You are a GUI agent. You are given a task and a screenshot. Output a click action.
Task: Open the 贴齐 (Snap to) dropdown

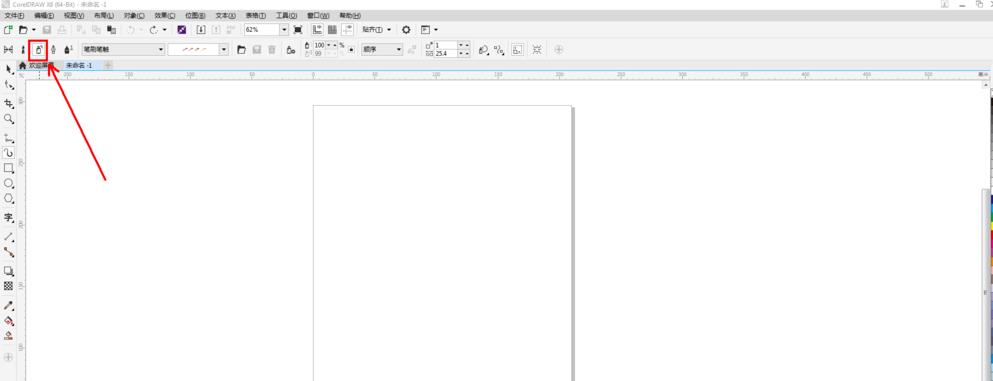(x=376, y=30)
